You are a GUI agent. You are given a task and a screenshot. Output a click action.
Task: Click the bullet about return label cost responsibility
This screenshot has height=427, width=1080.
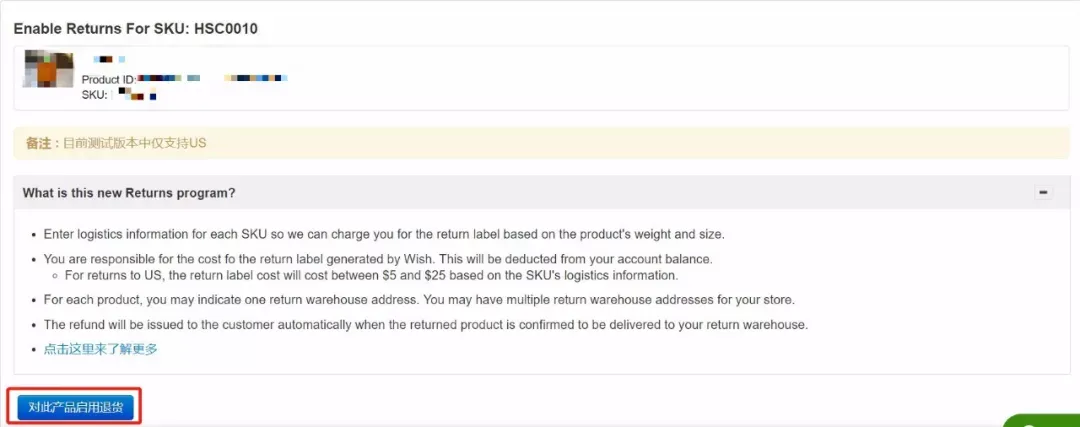click(377, 260)
